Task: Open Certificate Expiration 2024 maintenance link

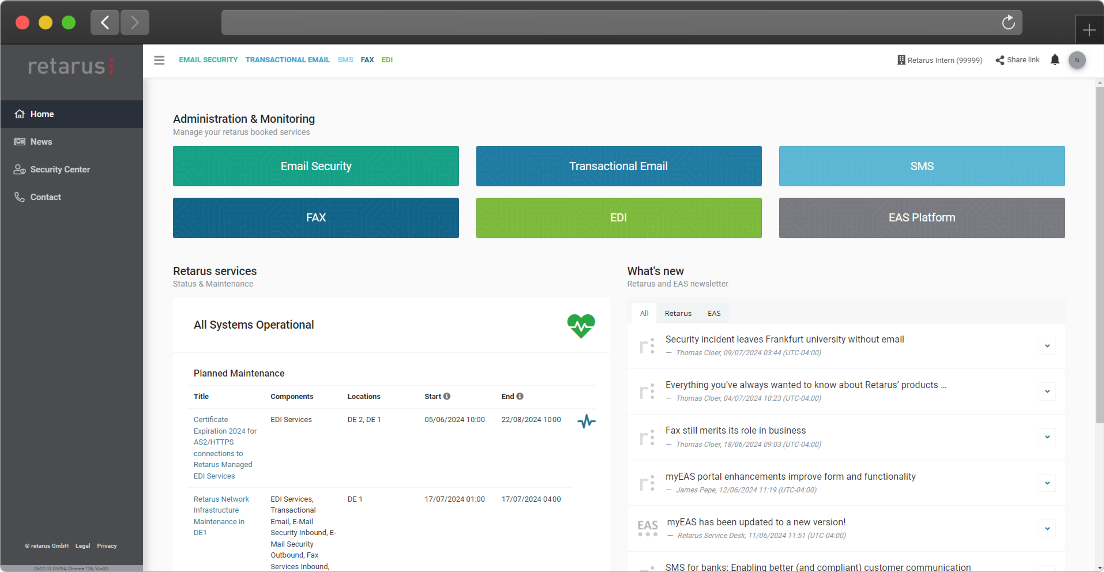Action: click(x=225, y=448)
